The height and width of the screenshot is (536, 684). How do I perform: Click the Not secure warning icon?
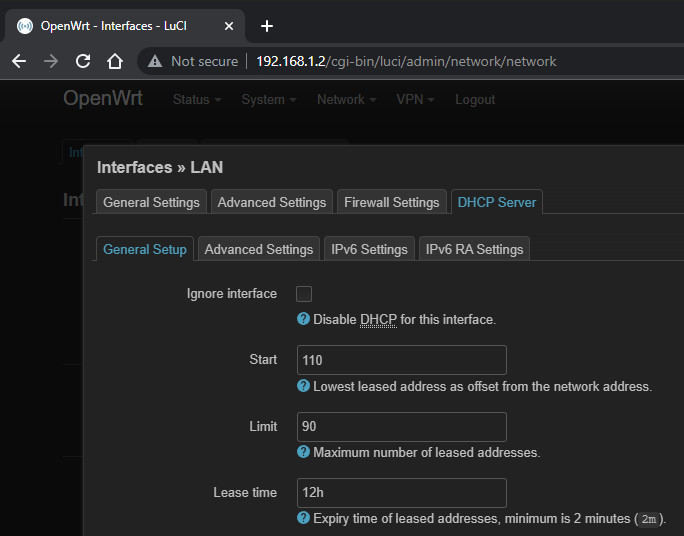click(154, 61)
